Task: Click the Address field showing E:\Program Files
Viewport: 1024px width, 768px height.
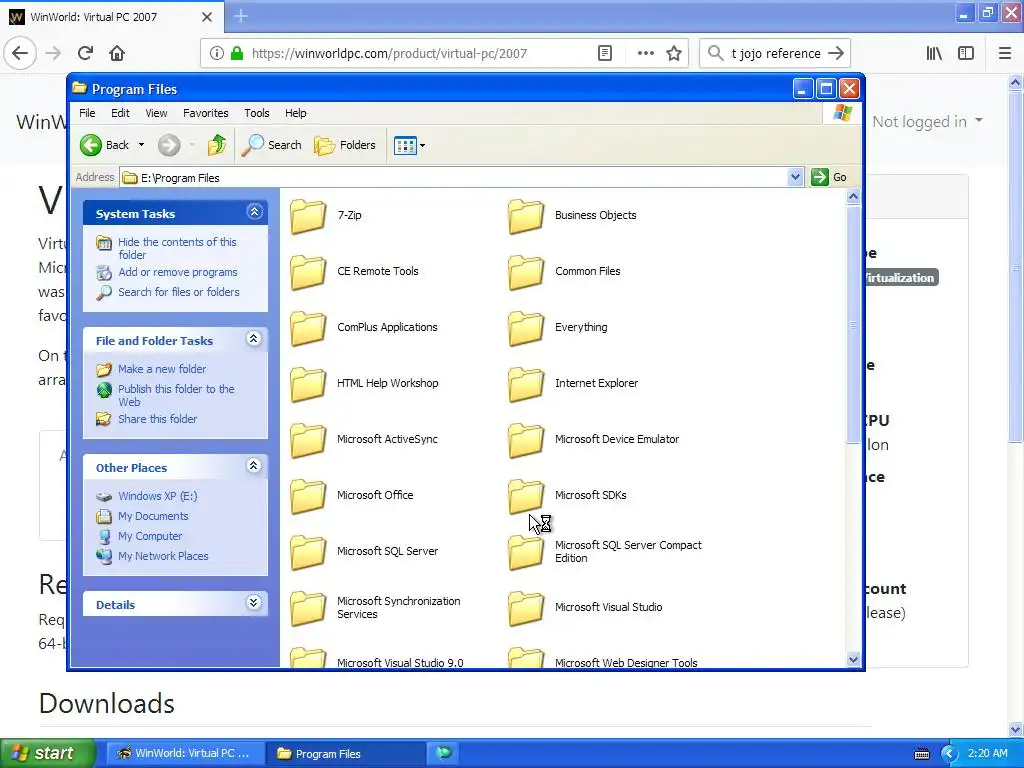Action: [455, 178]
